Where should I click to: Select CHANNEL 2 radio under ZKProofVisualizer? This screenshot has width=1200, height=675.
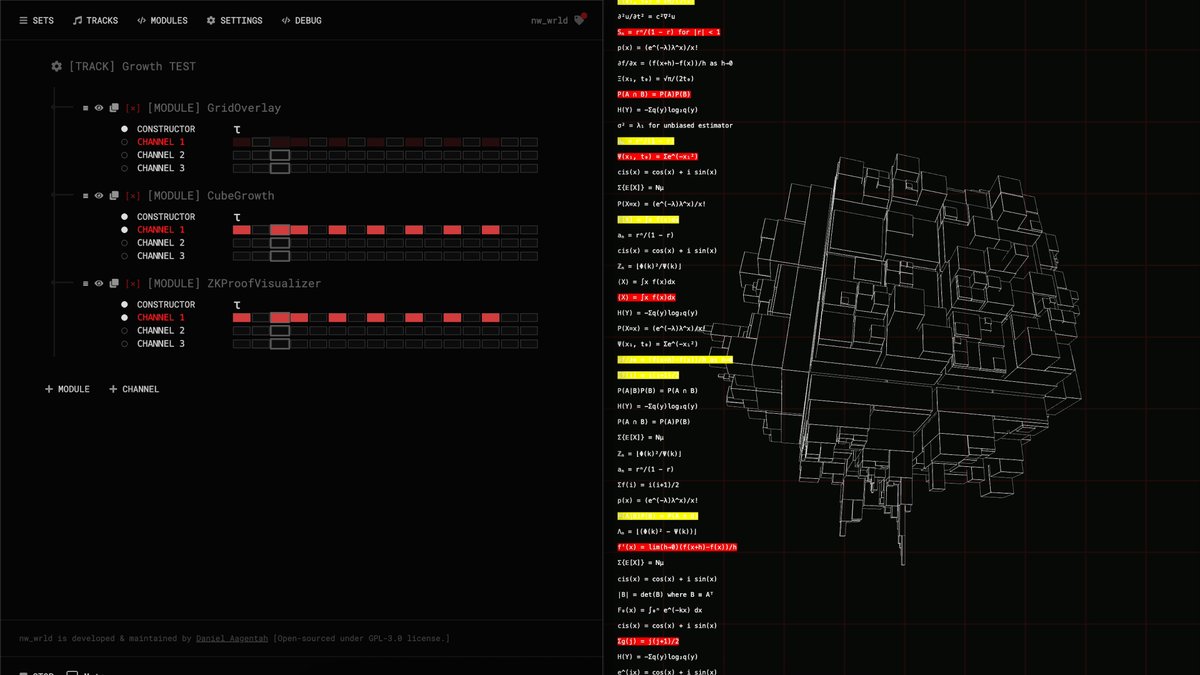point(125,330)
